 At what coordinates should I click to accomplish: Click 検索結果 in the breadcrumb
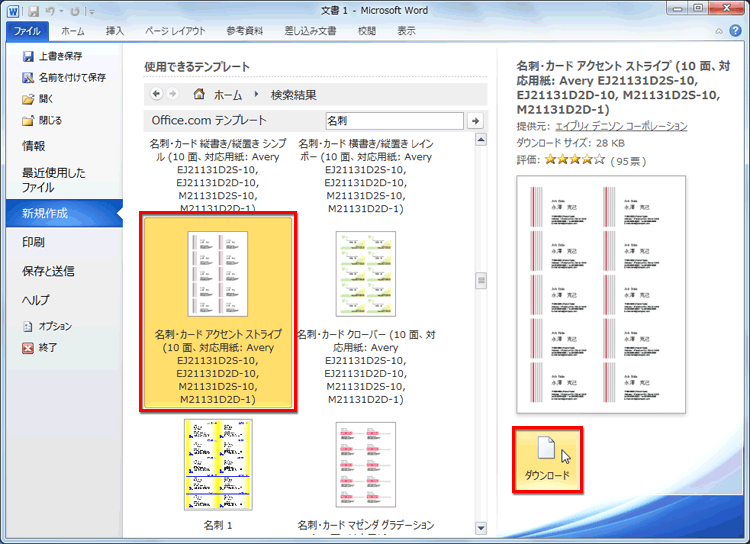click(294, 95)
